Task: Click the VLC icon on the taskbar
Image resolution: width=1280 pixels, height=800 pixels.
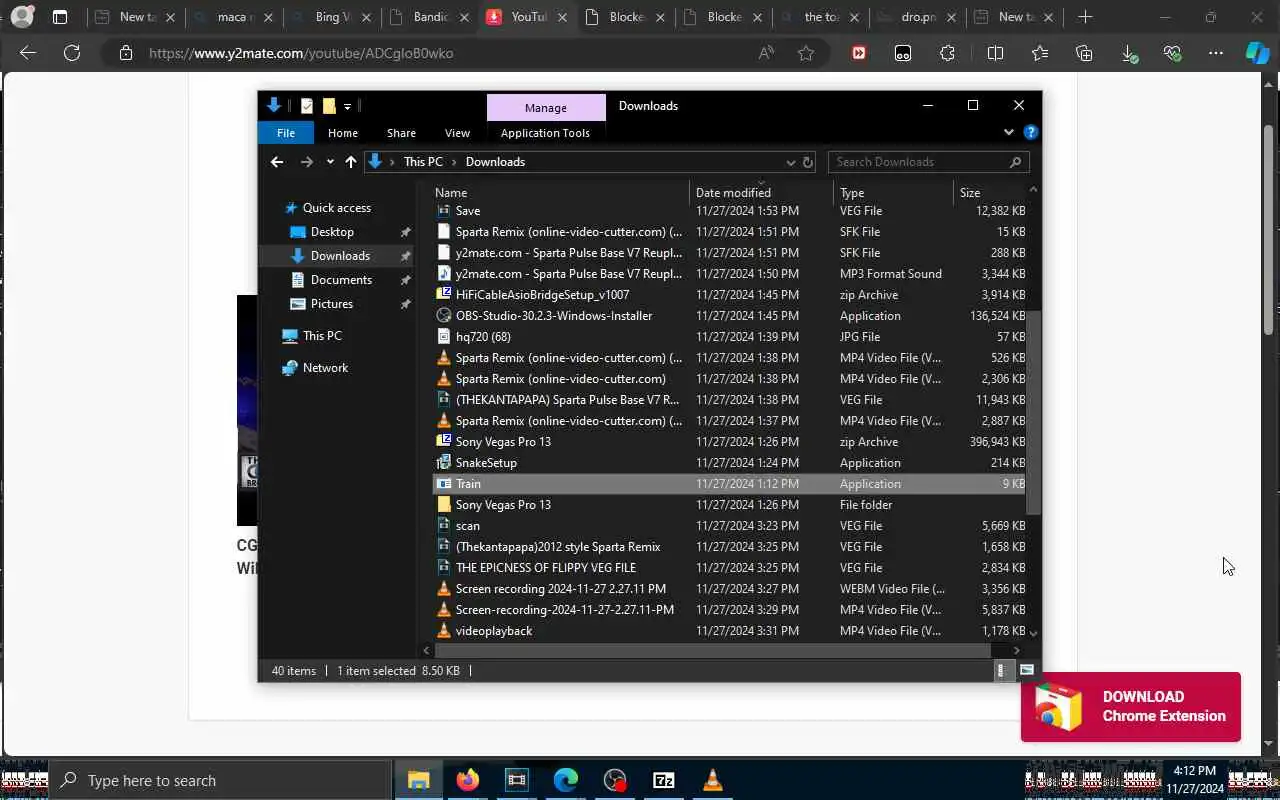Action: coord(713,780)
